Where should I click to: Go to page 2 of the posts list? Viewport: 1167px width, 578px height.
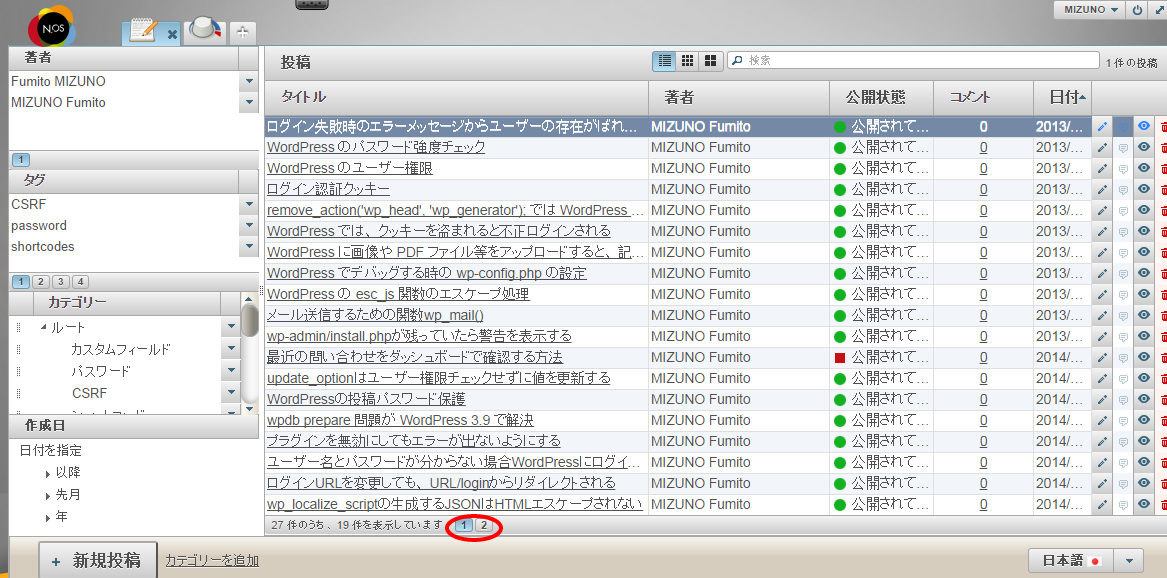tap(484, 526)
